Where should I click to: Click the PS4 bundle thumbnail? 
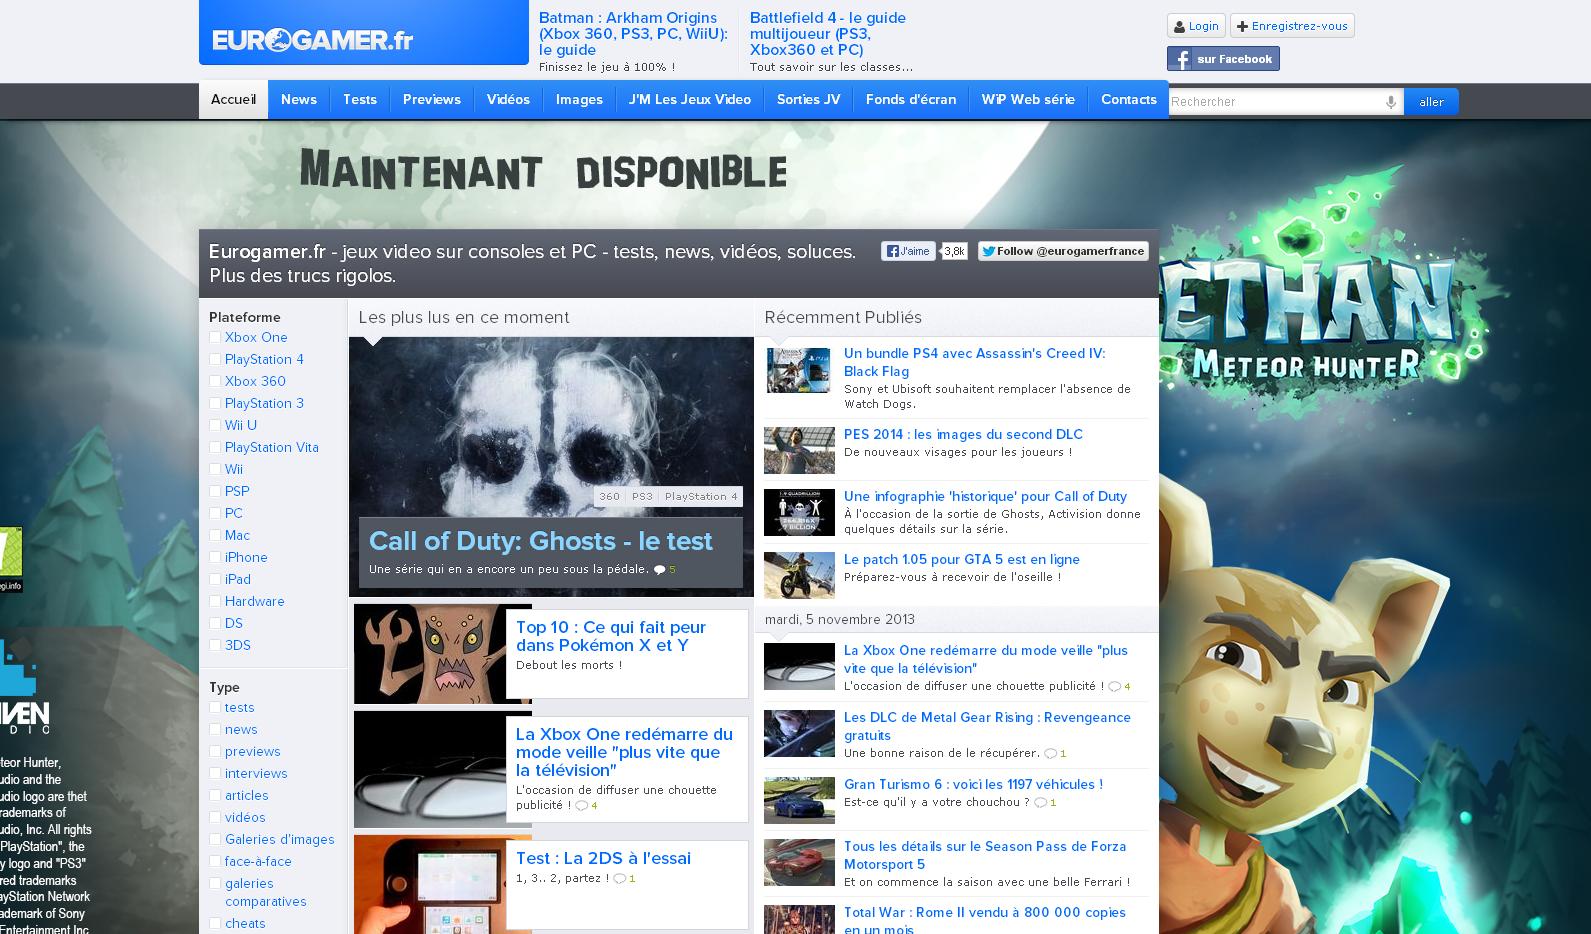(x=799, y=370)
